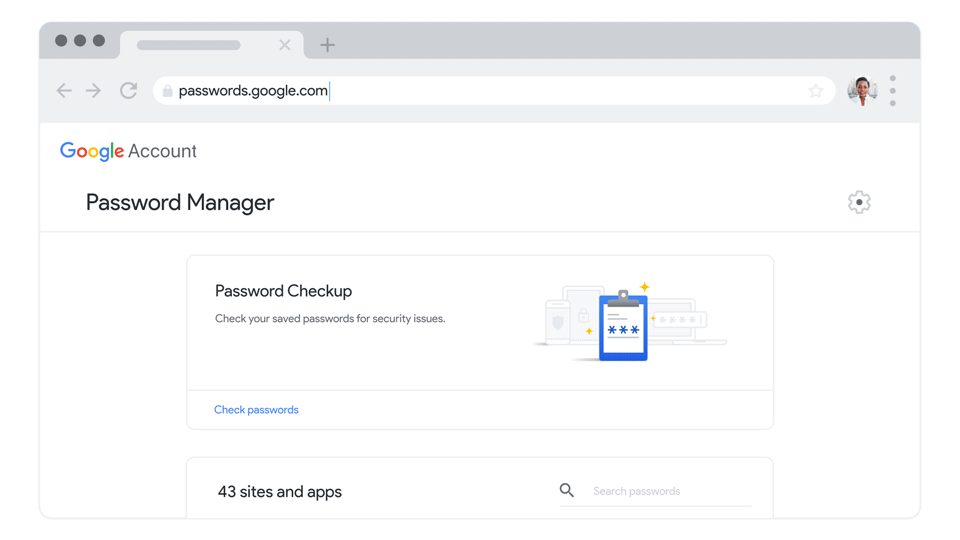Click the browser back arrow

[x=64, y=91]
